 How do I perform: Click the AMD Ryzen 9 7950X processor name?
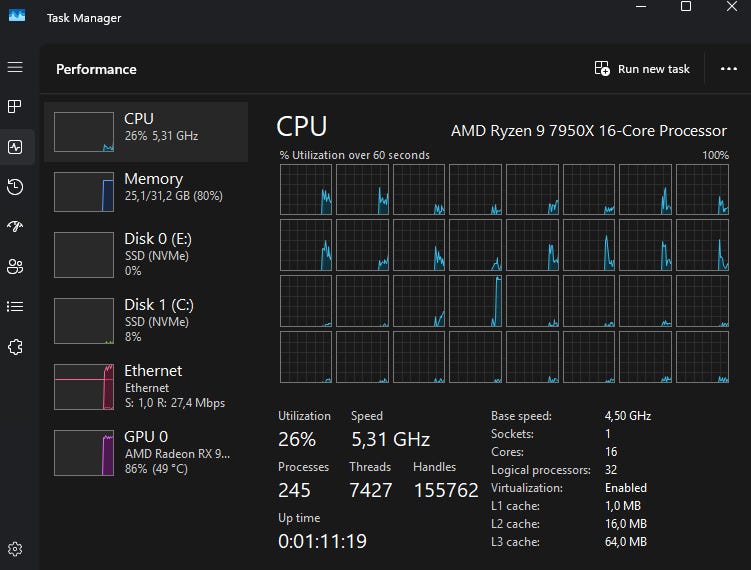click(588, 130)
